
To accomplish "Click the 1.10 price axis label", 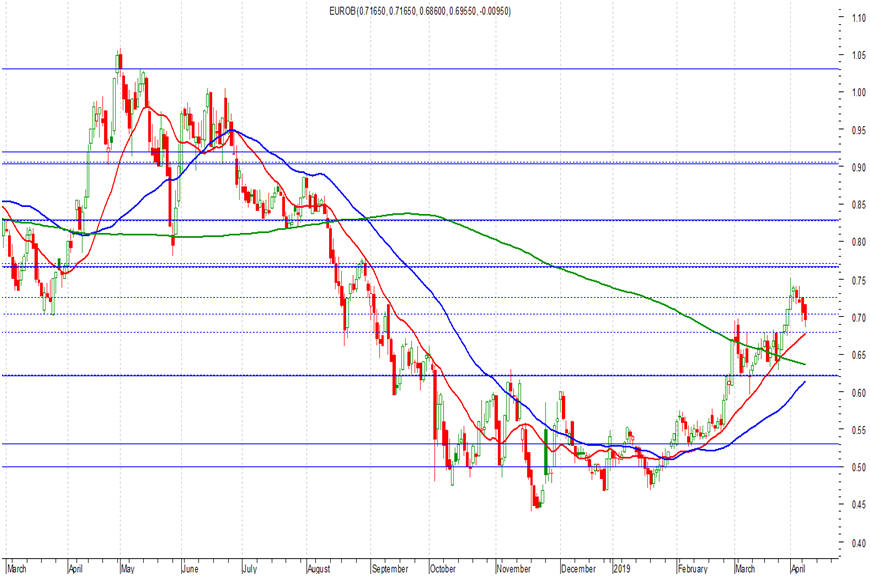I will coord(859,18).
